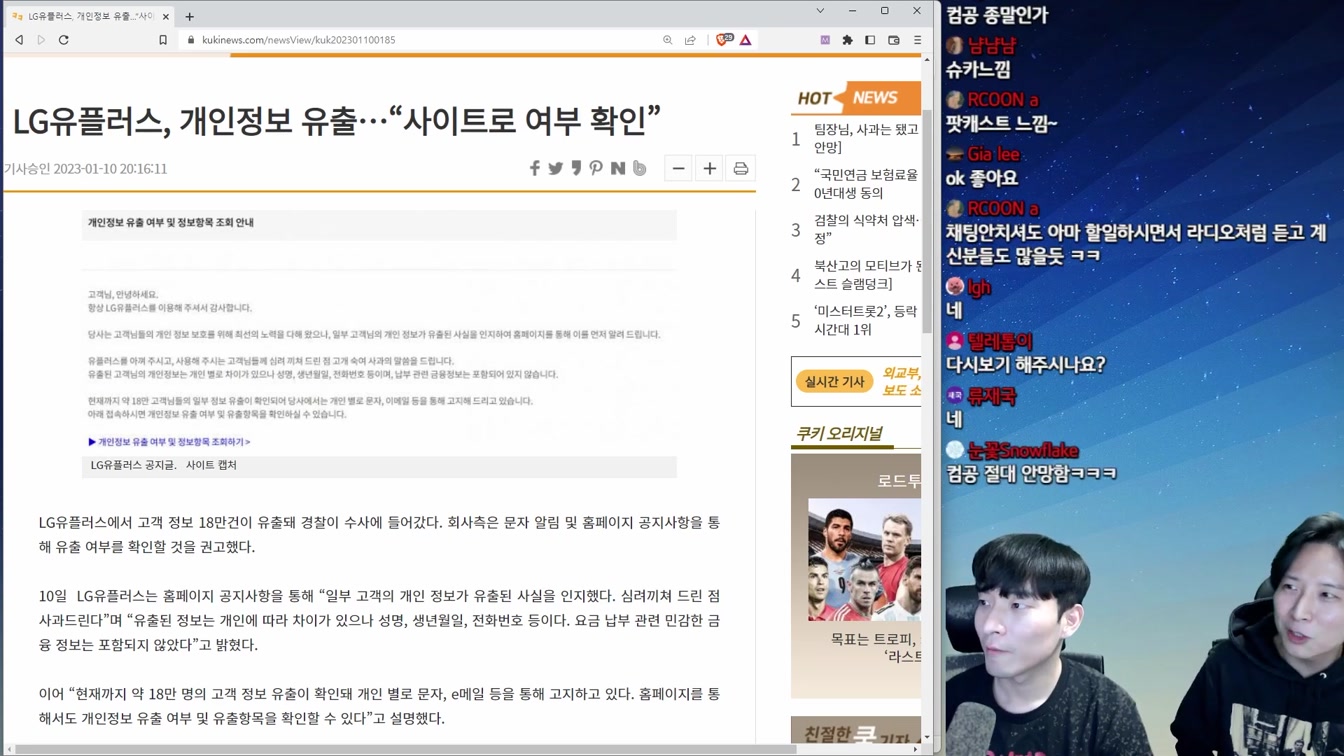Click the lock icon beside the URL

click(191, 40)
